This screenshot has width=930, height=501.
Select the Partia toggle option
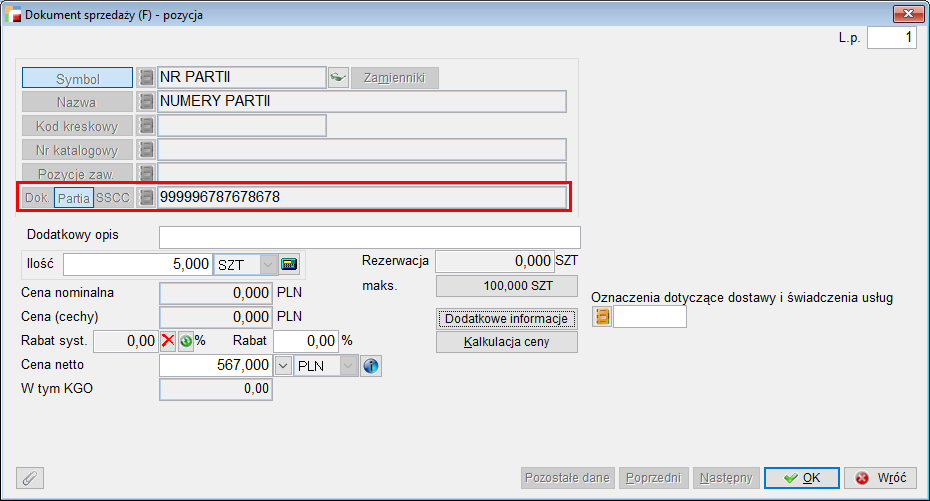point(74,198)
